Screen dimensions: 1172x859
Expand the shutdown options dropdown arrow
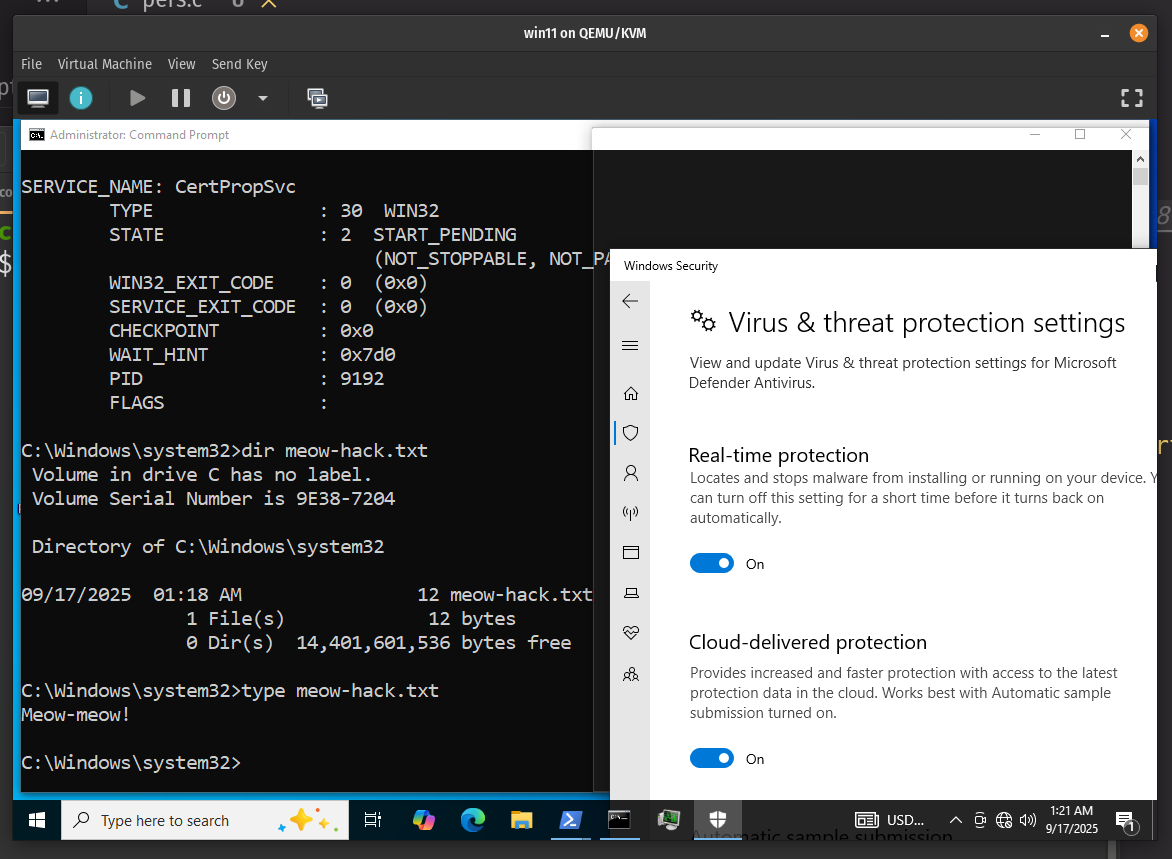[x=262, y=98]
